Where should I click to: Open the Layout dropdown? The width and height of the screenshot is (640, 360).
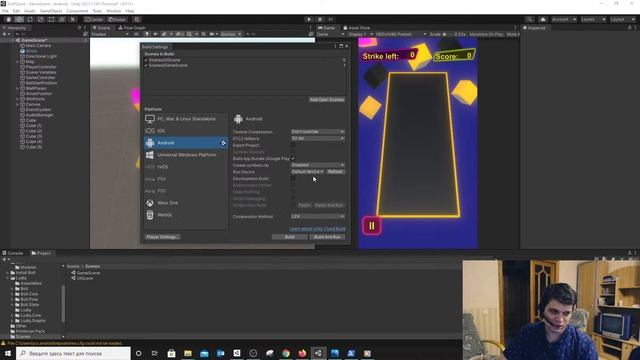pyautogui.click(x=623, y=19)
